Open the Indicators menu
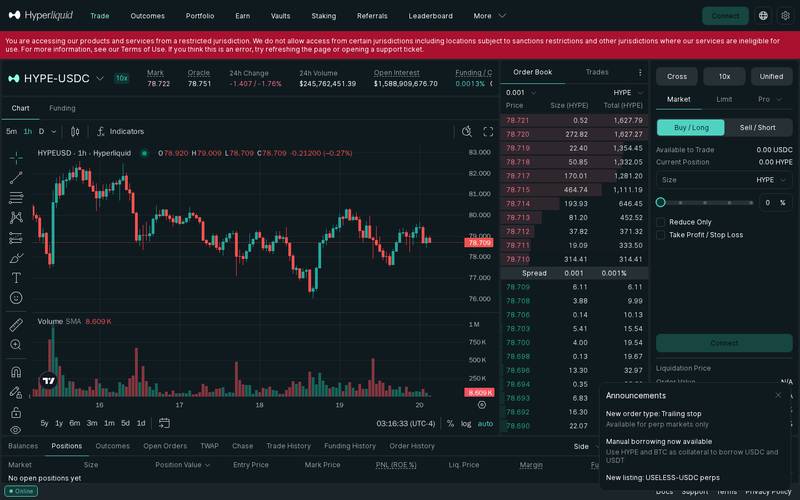Image resolution: width=800 pixels, height=500 pixels. tap(120, 132)
